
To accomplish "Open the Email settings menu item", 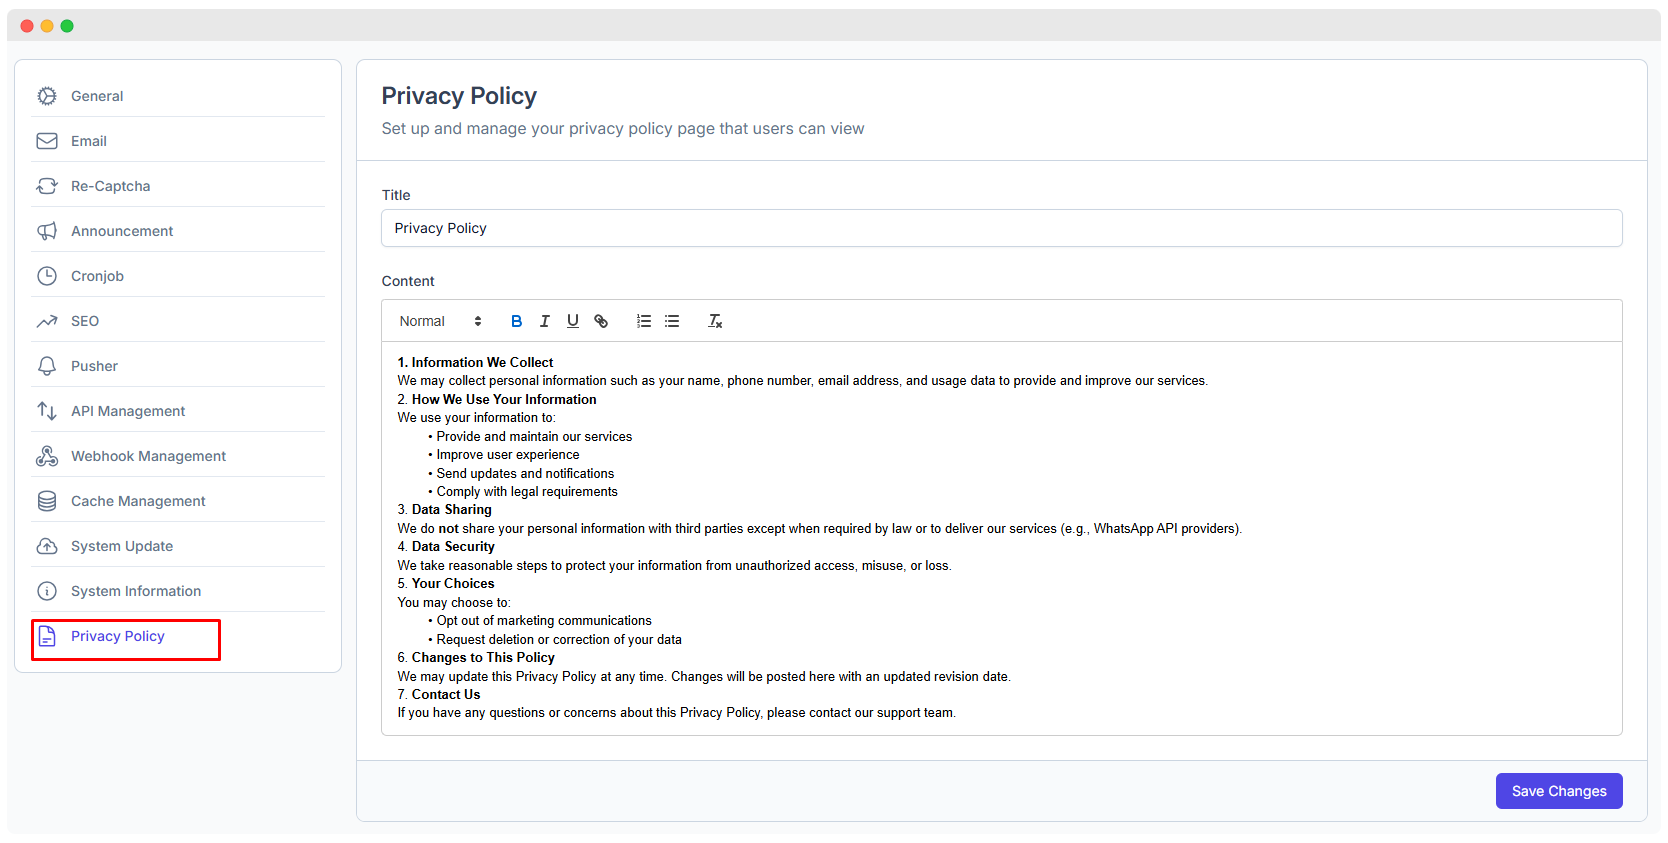I will (x=178, y=141).
